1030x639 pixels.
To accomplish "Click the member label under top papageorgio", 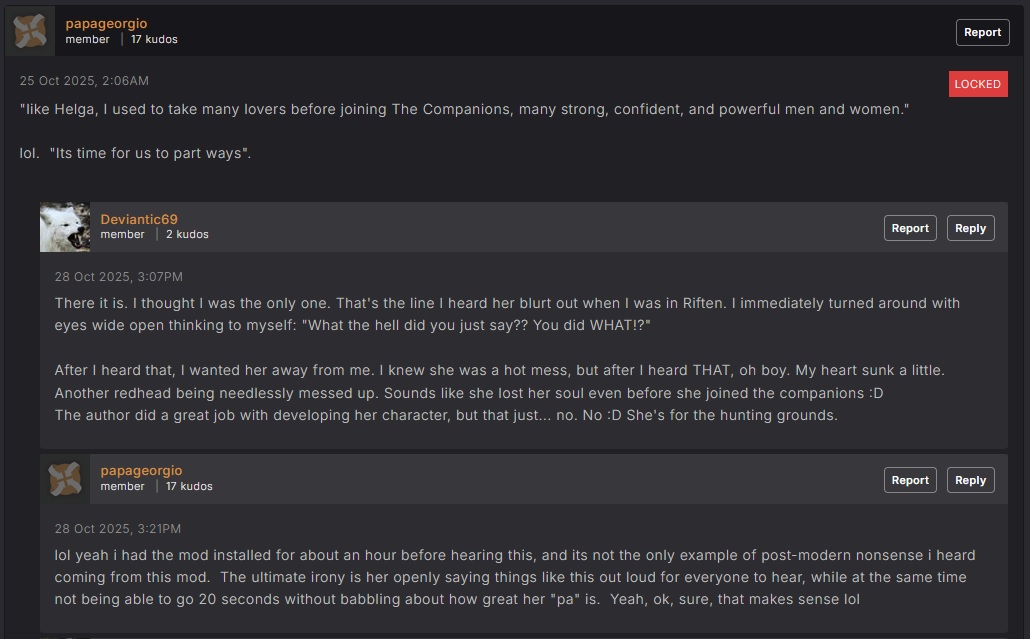I will [87, 39].
